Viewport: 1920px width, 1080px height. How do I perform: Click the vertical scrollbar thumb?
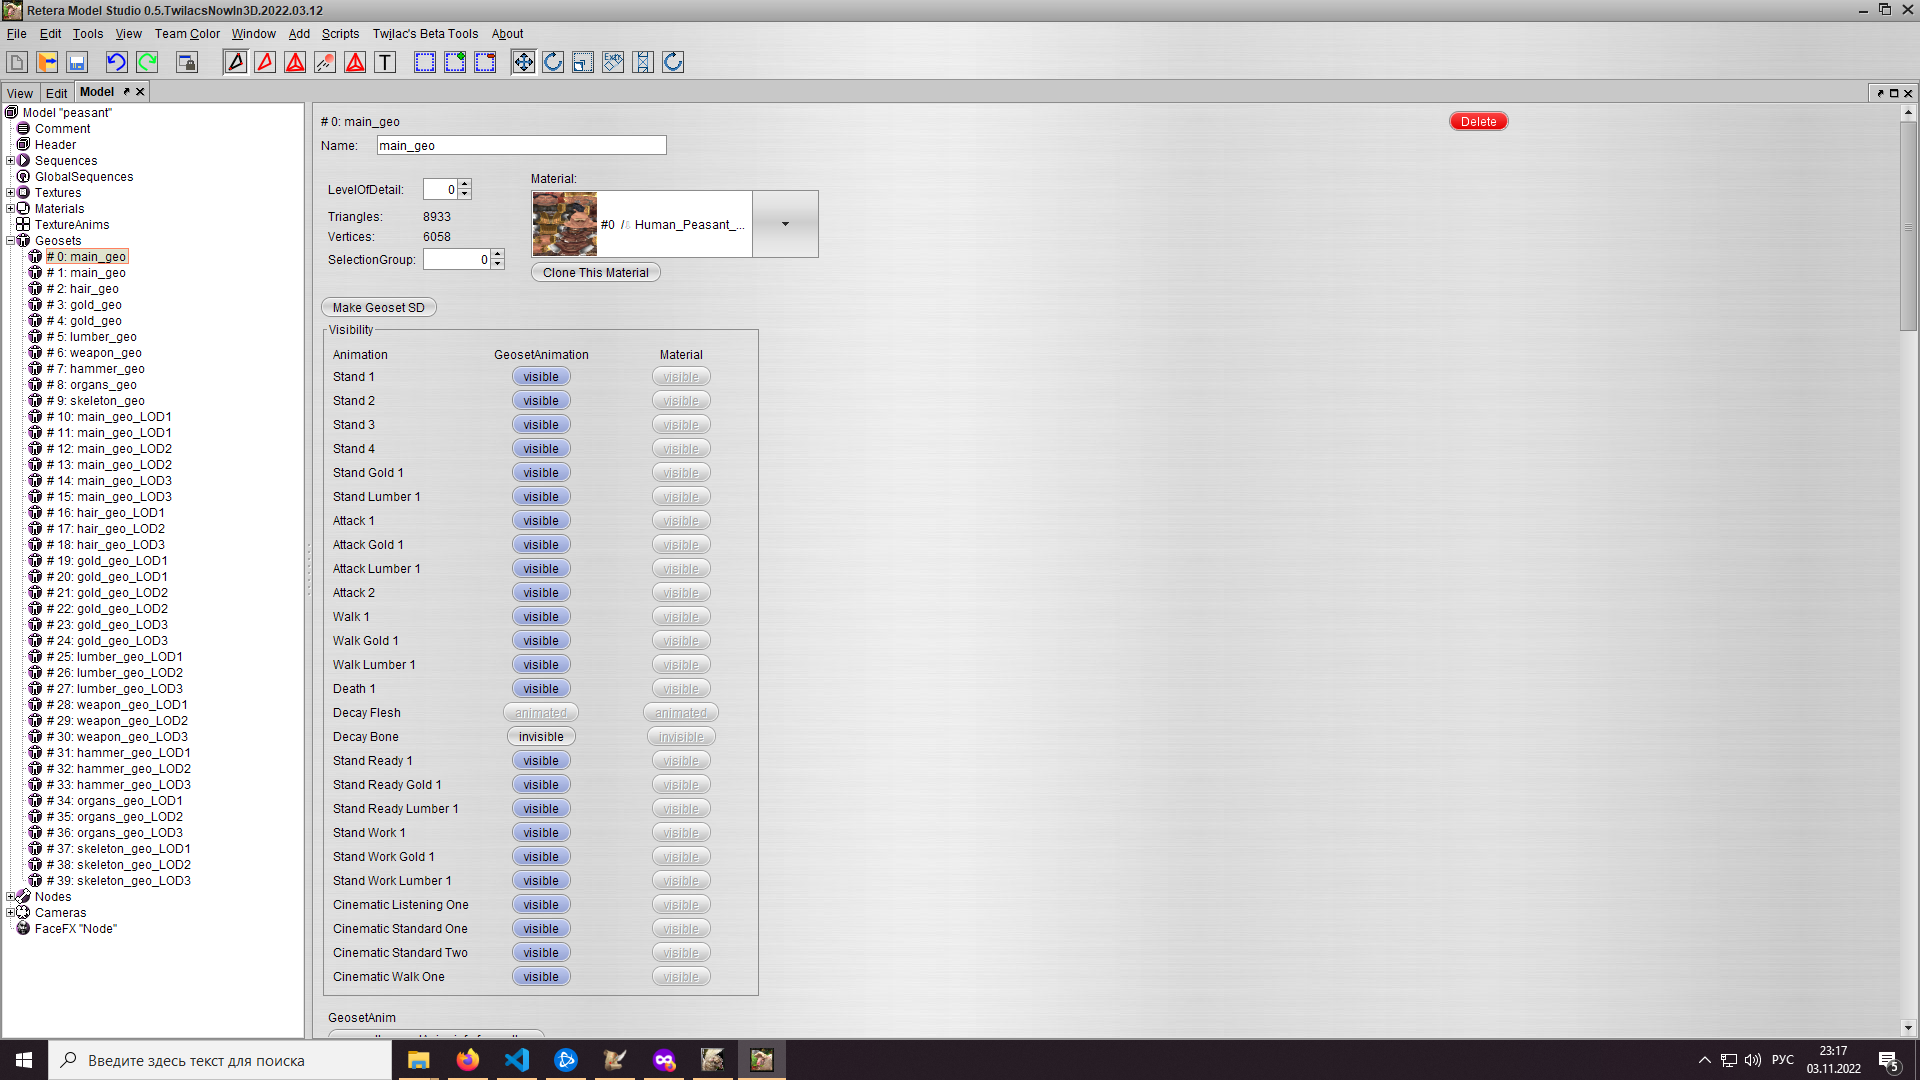[1908, 225]
